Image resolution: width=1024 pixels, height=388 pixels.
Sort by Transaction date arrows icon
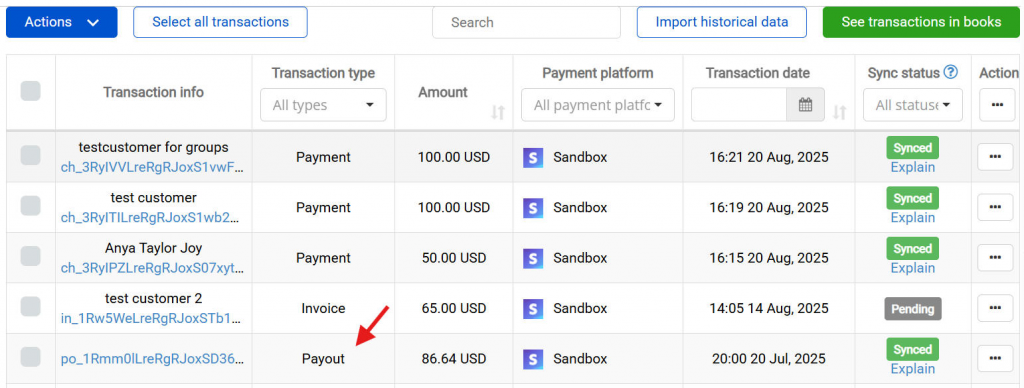tap(840, 112)
